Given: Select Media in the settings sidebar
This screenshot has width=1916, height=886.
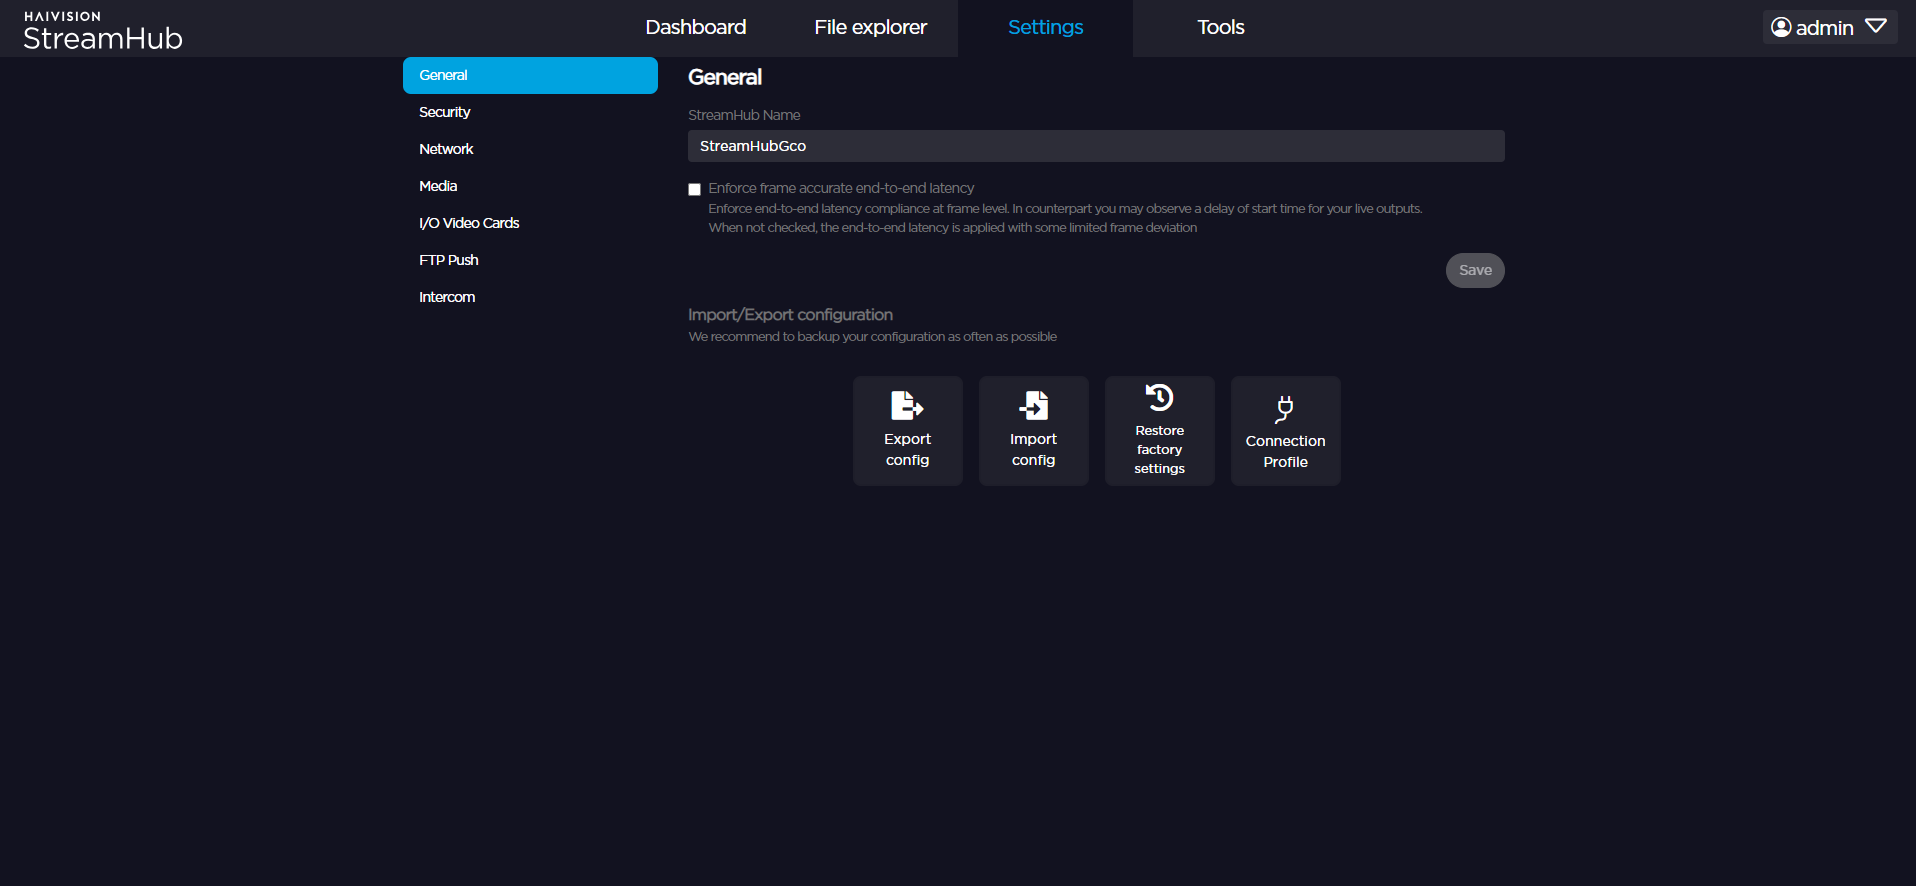Looking at the screenshot, I should click(x=438, y=186).
